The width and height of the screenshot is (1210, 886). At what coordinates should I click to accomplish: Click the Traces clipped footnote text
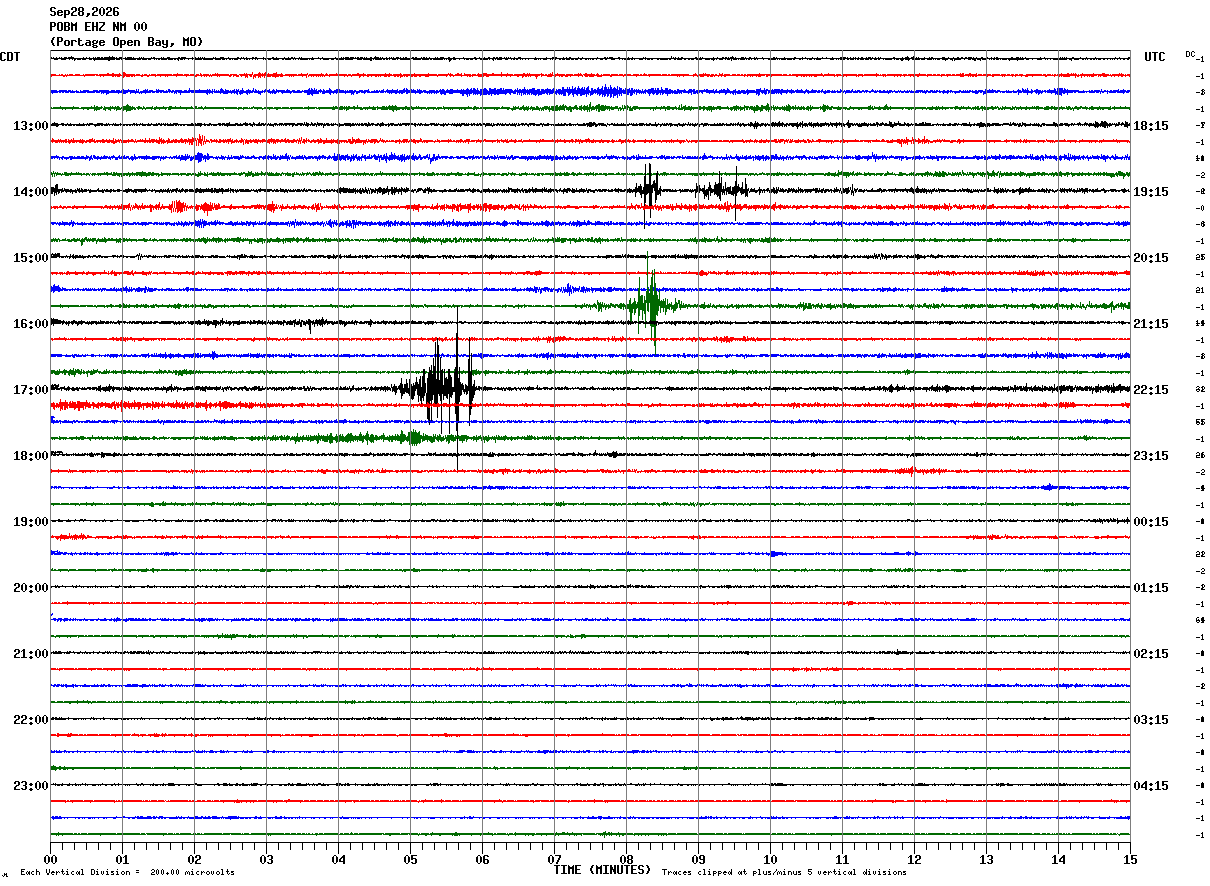coord(784,873)
